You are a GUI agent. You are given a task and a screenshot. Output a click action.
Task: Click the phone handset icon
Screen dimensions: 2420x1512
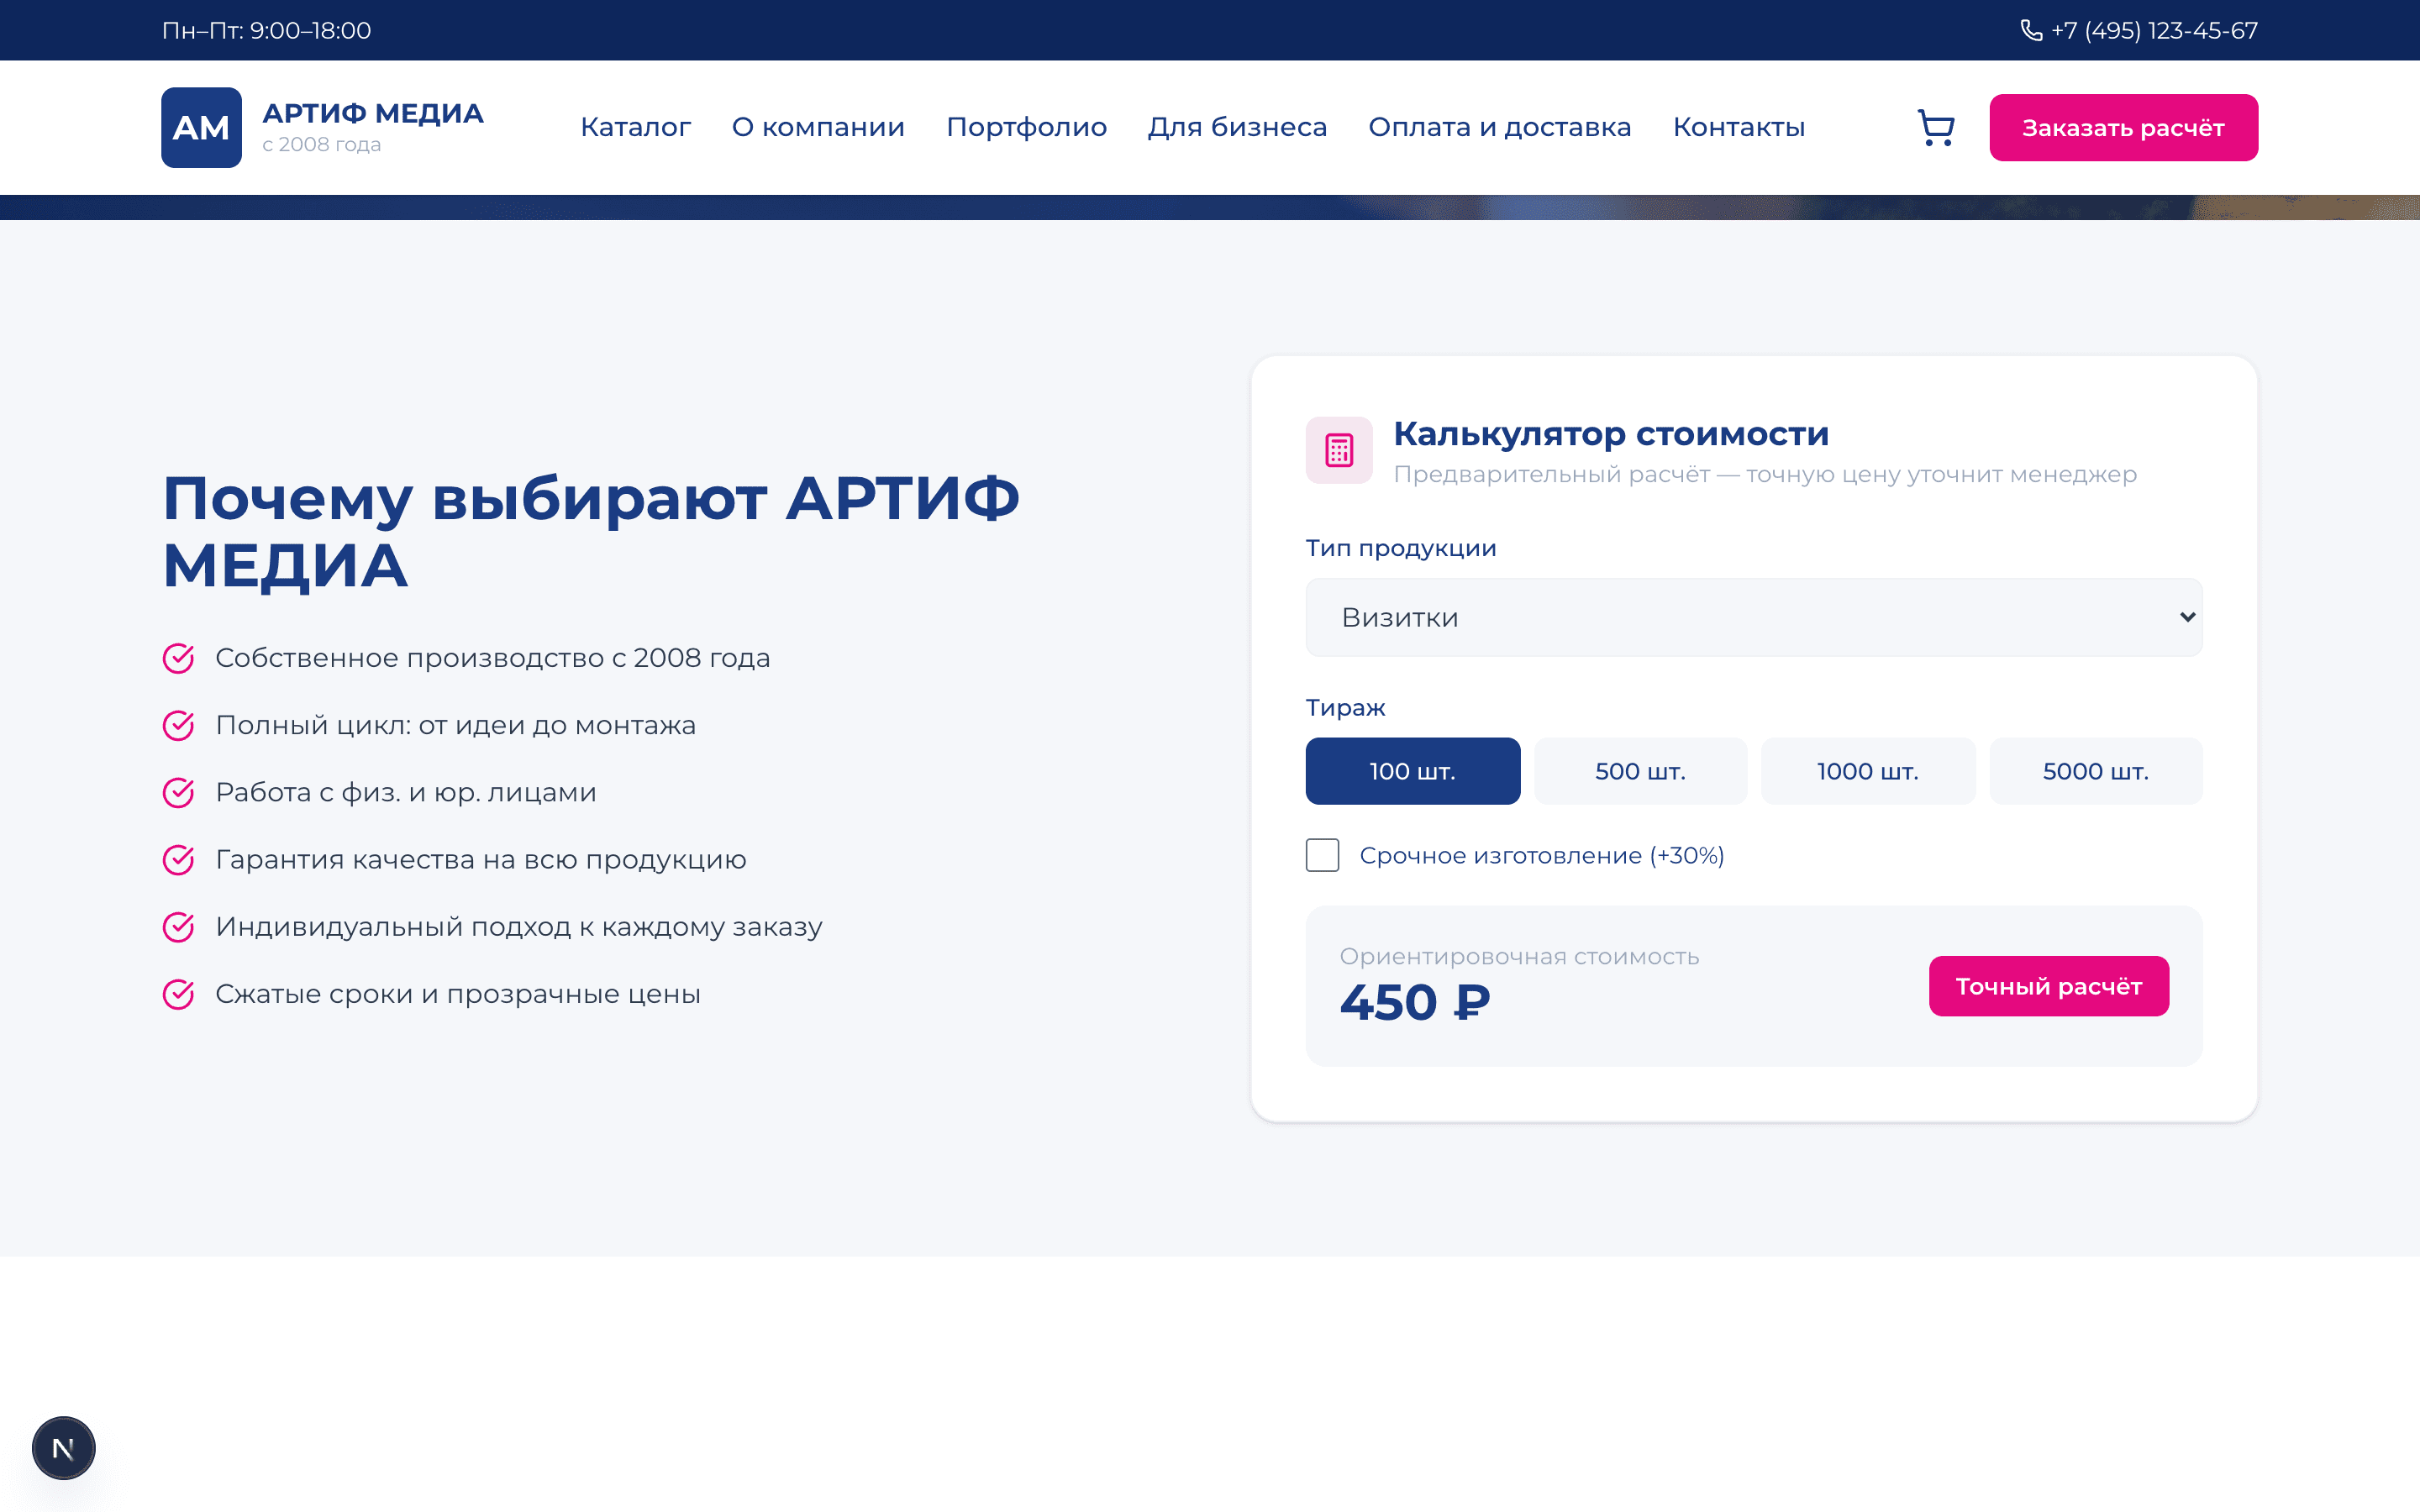2031,30
